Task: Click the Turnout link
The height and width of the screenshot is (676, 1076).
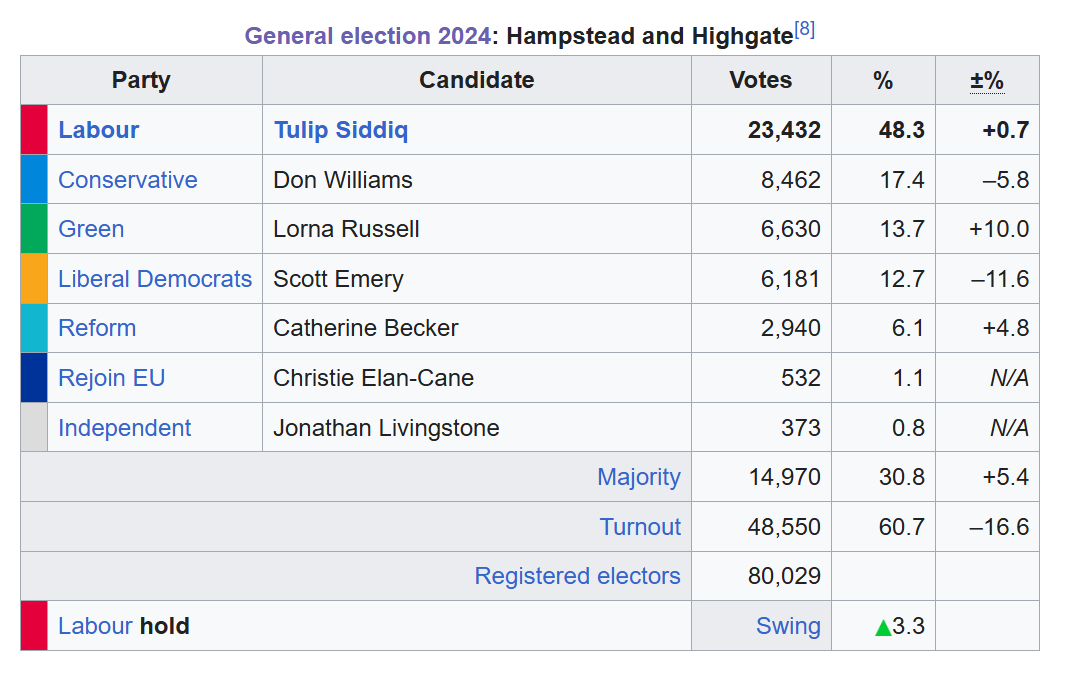Action: pyautogui.click(x=640, y=527)
